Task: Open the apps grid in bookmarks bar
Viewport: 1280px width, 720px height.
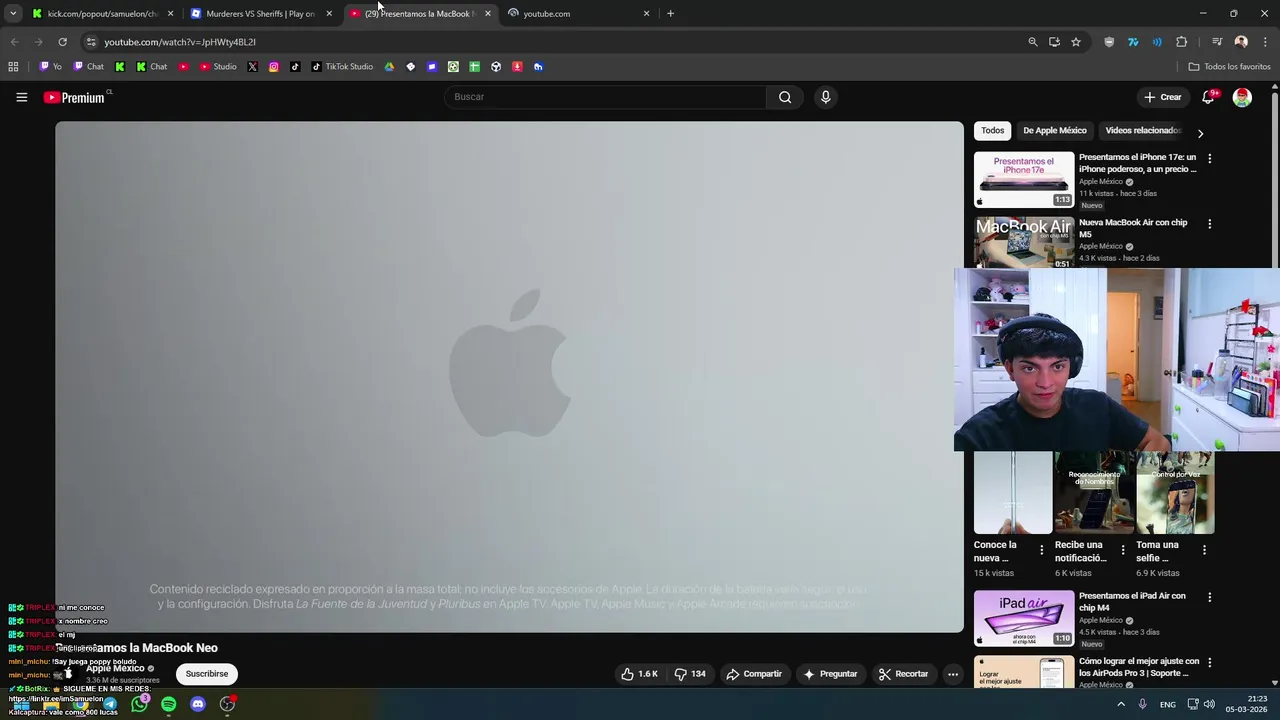Action: coord(13,67)
